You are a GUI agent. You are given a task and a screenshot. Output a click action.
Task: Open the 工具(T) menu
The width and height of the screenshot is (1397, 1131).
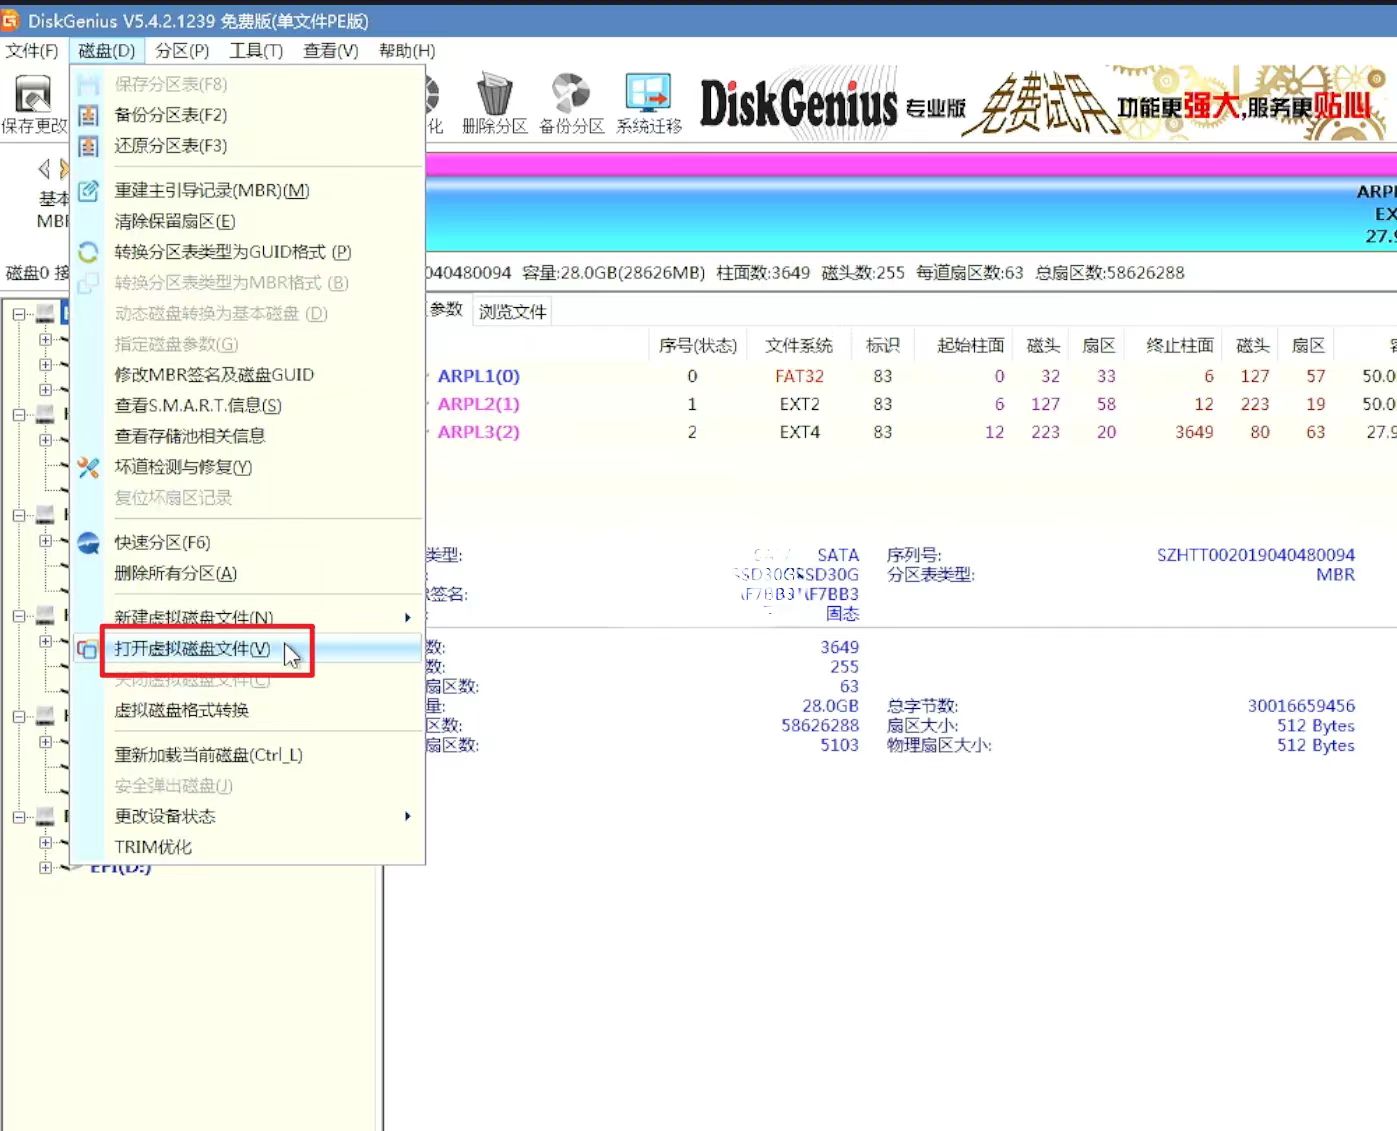click(x=256, y=50)
